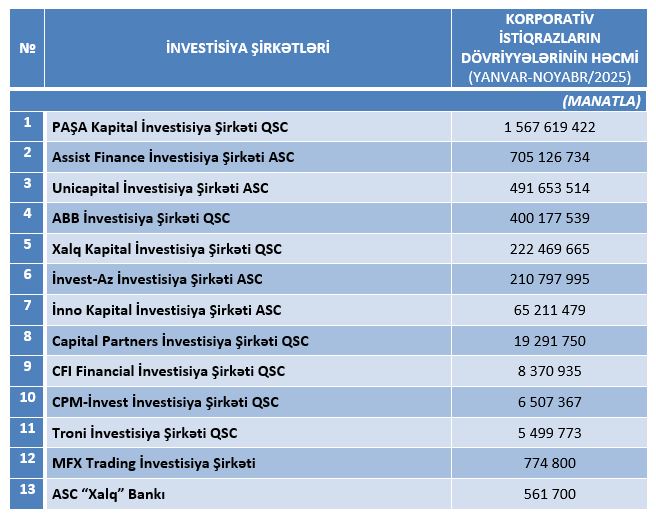Select the İNVESTİSİYA ŞİRKƏTLƏRİ column header
656x520 pixels.
[248, 48]
